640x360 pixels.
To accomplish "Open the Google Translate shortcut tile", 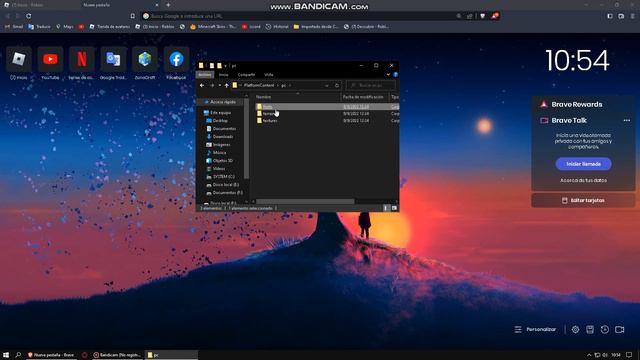I will [113, 60].
